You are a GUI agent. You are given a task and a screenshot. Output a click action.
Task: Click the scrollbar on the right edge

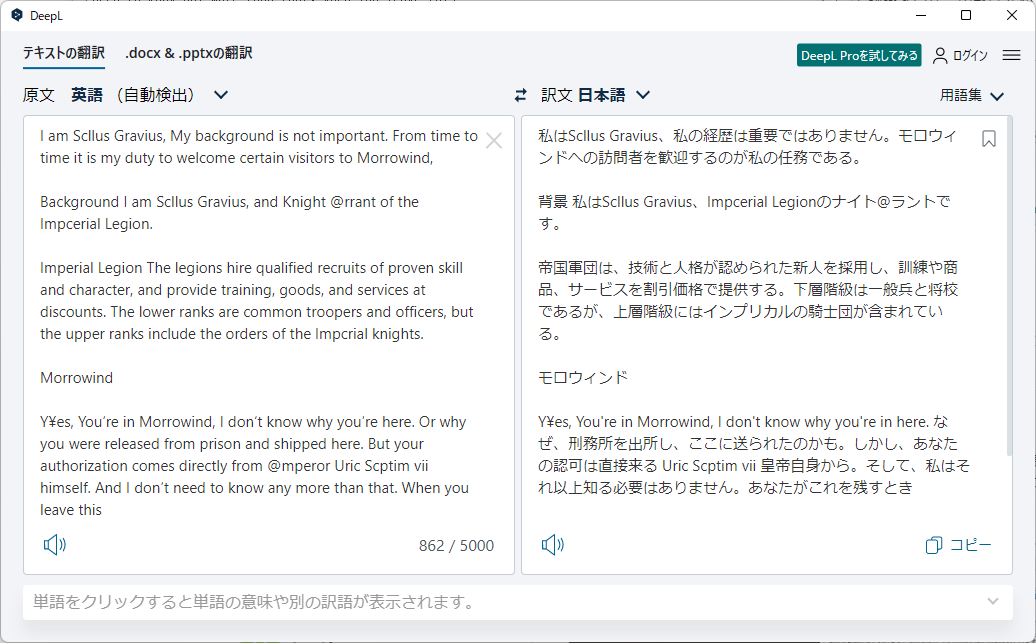[x=1030, y=300]
